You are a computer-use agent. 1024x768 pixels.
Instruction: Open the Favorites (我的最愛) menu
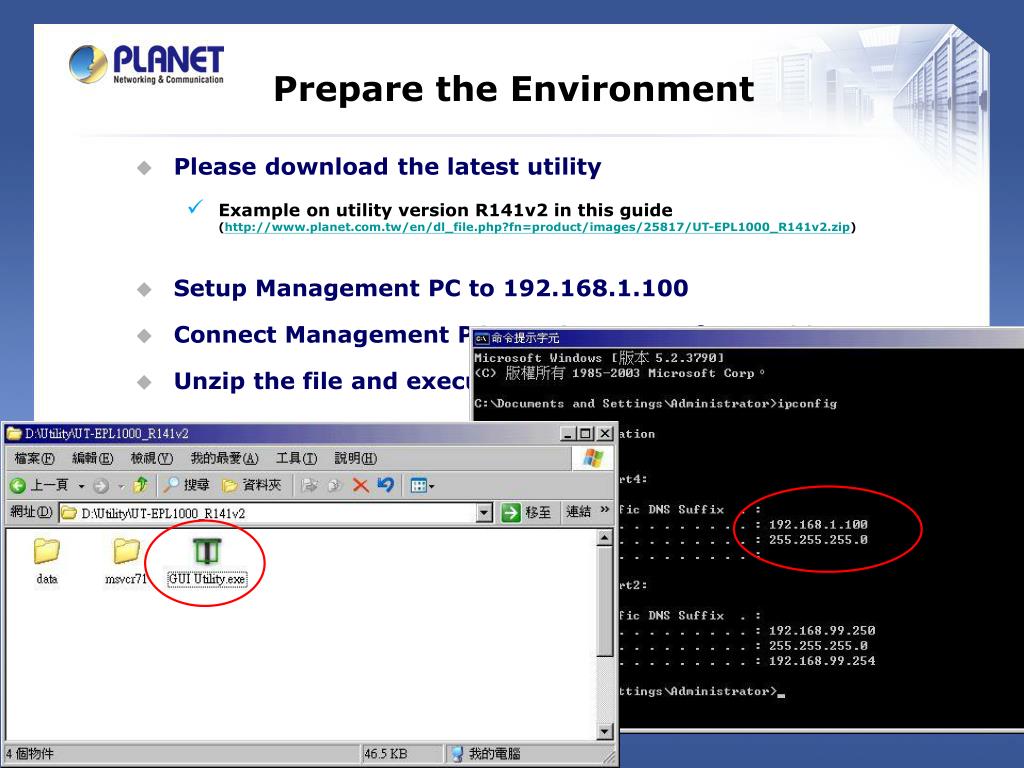coord(224,458)
